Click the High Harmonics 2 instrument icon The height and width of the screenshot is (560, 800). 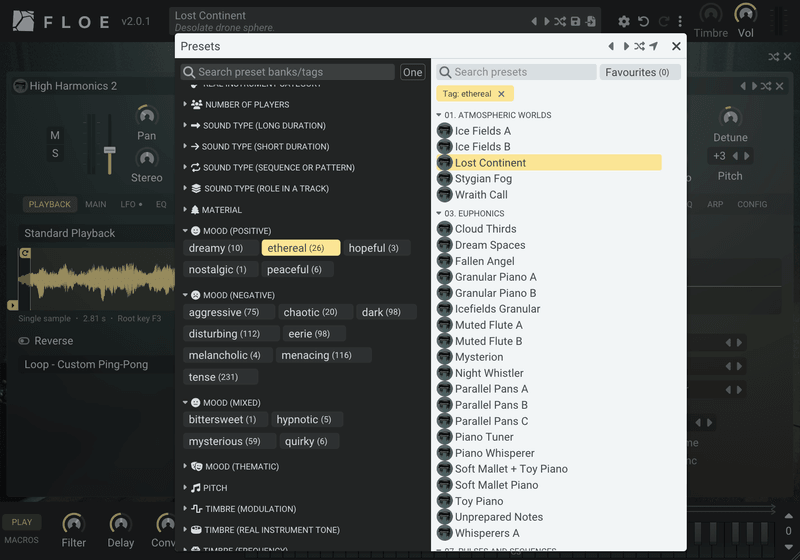[x=20, y=86]
